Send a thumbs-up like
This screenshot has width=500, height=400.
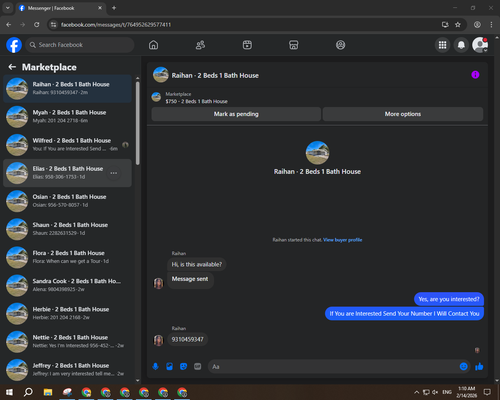(x=479, y=367)
